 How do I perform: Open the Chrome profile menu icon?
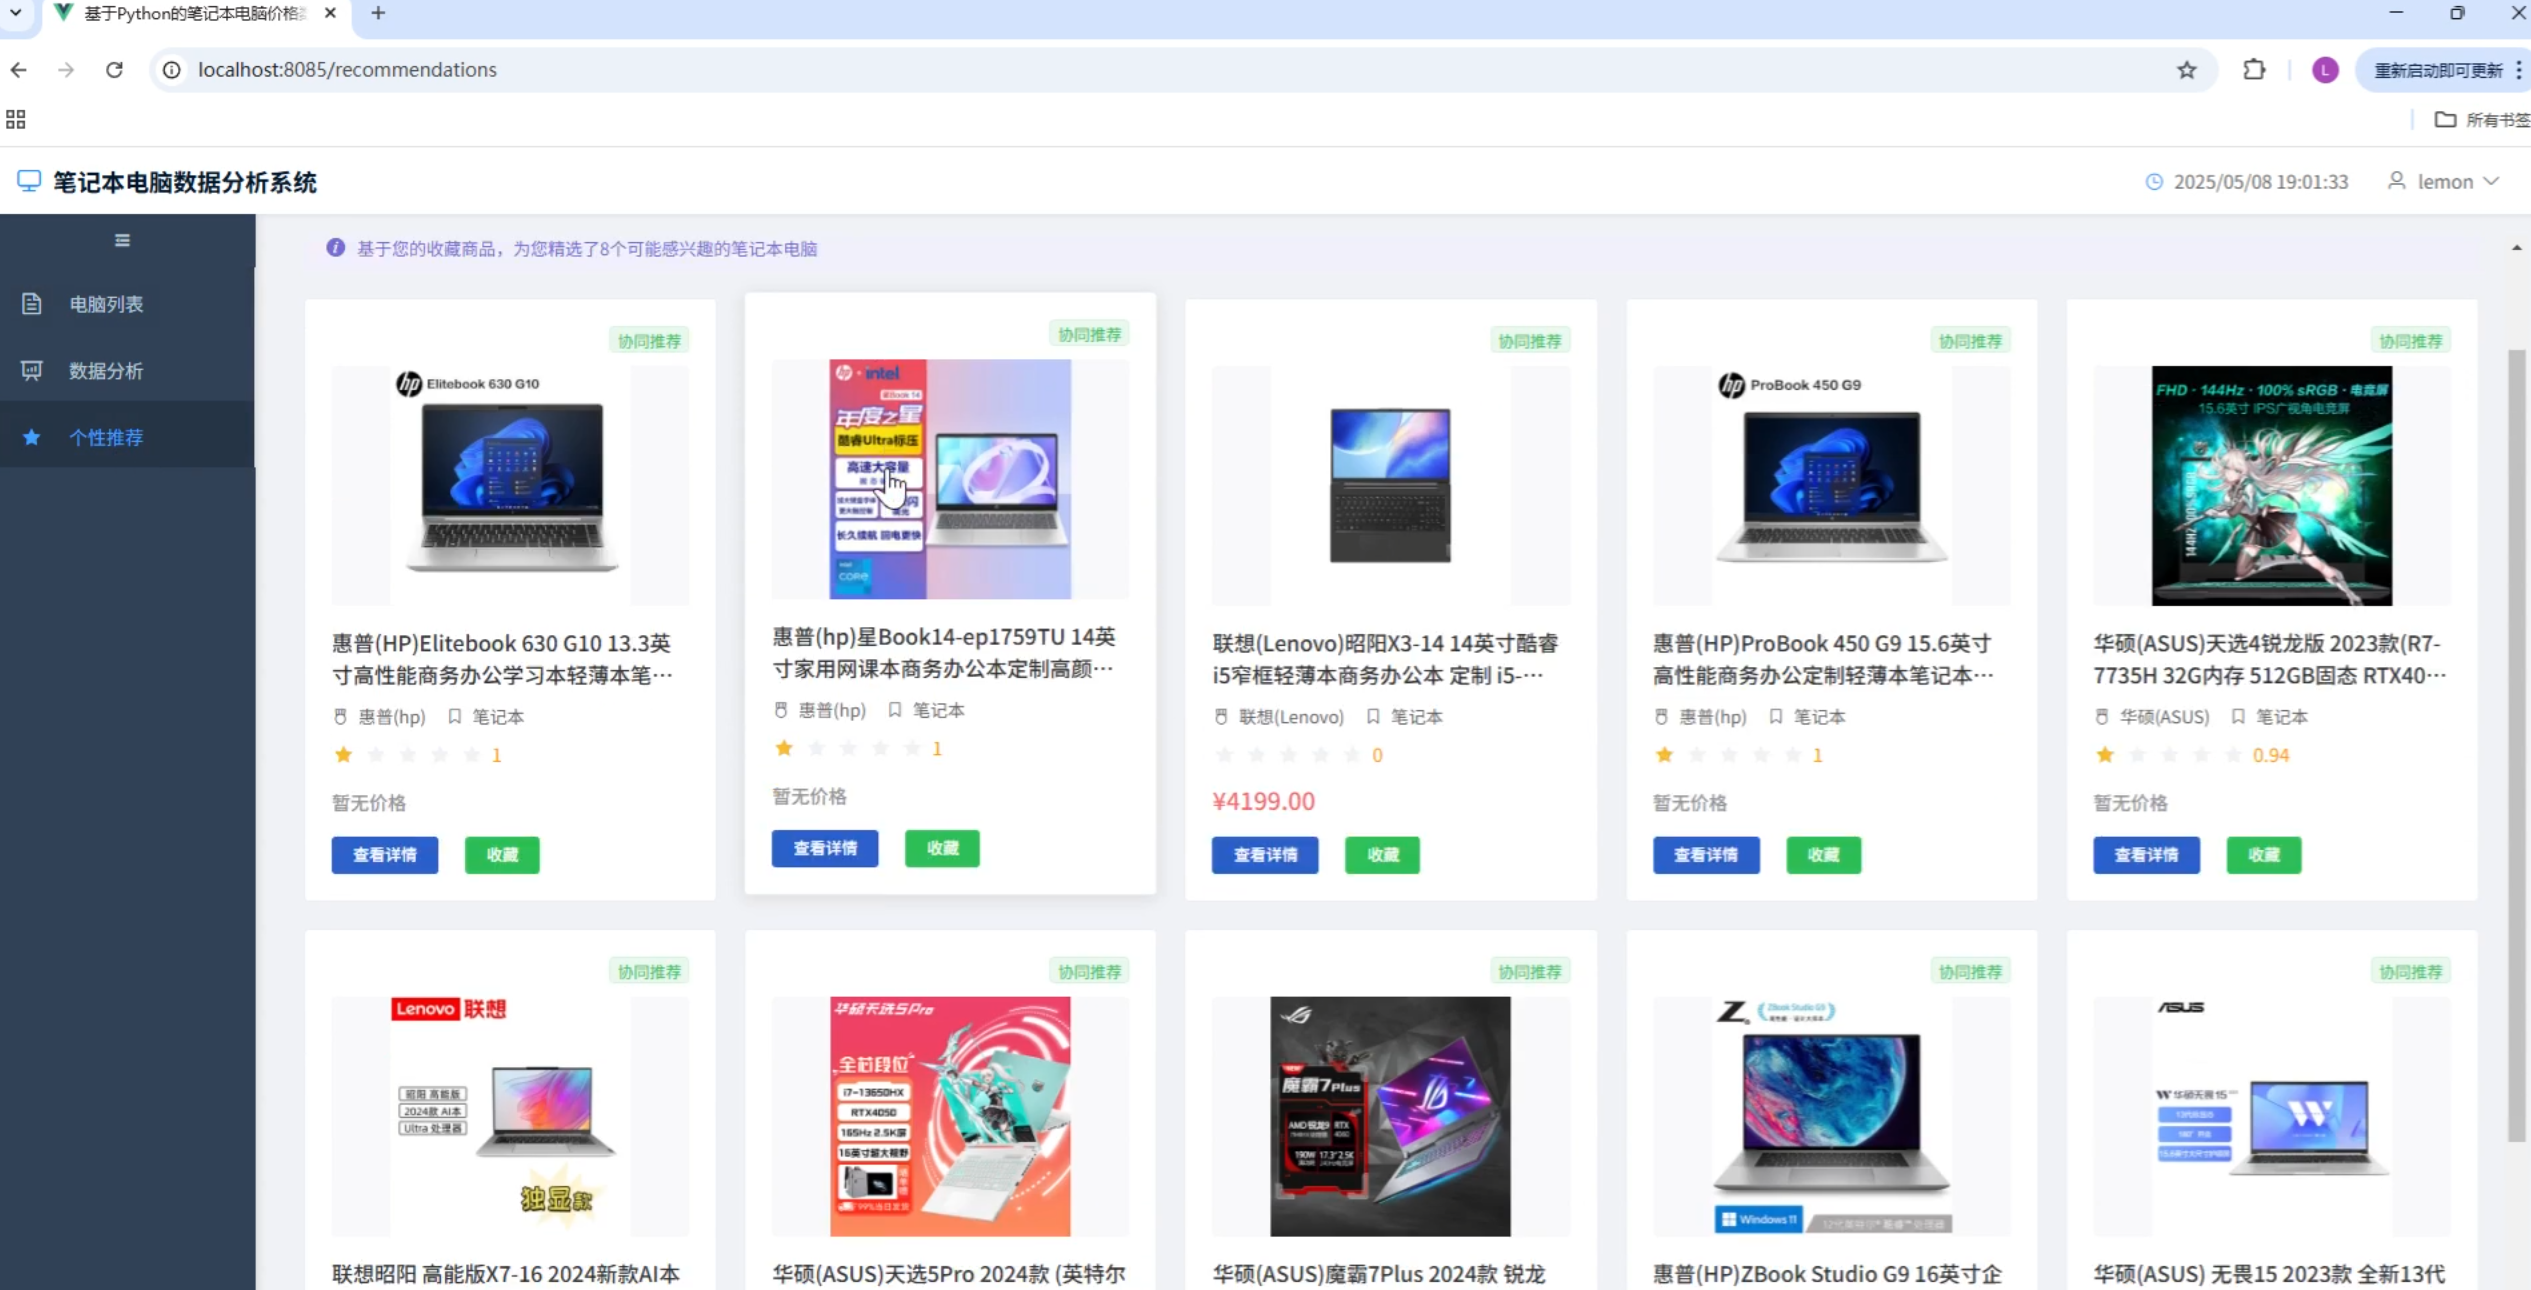point(2324,70)
